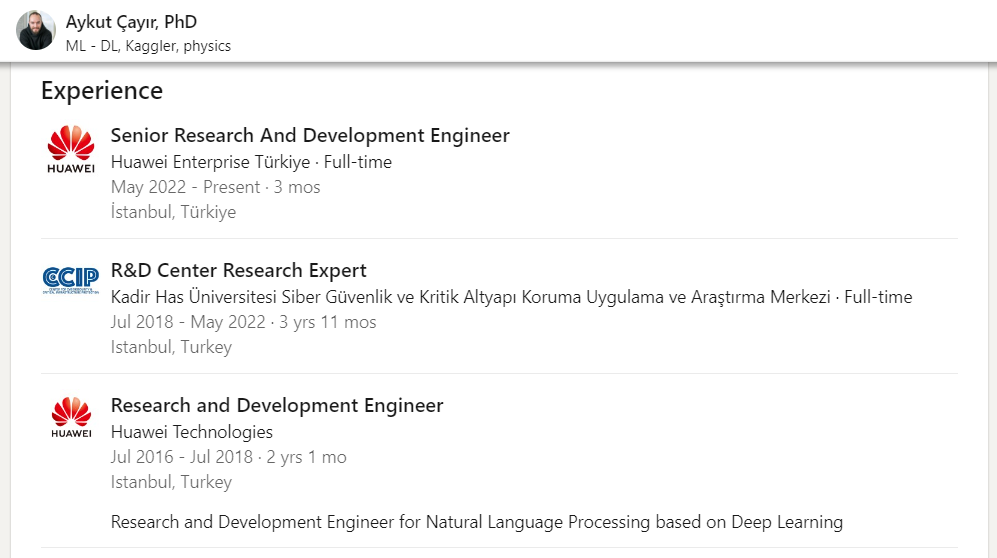This screenshot has height=558, width=997.
Task: Open the Research and Development Engineer title
Action: (277, 406)
